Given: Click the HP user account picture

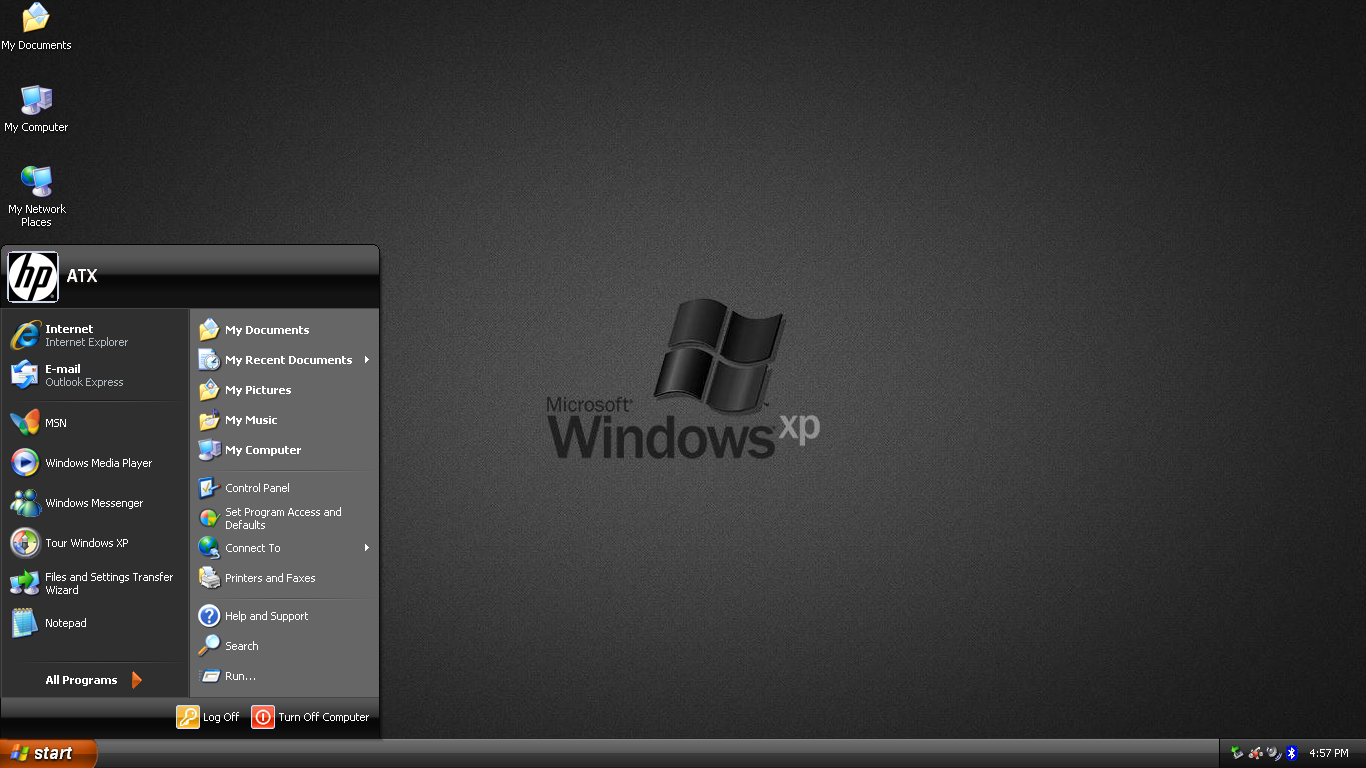Looking at the screenshot, I should click(x=33, y=277).
